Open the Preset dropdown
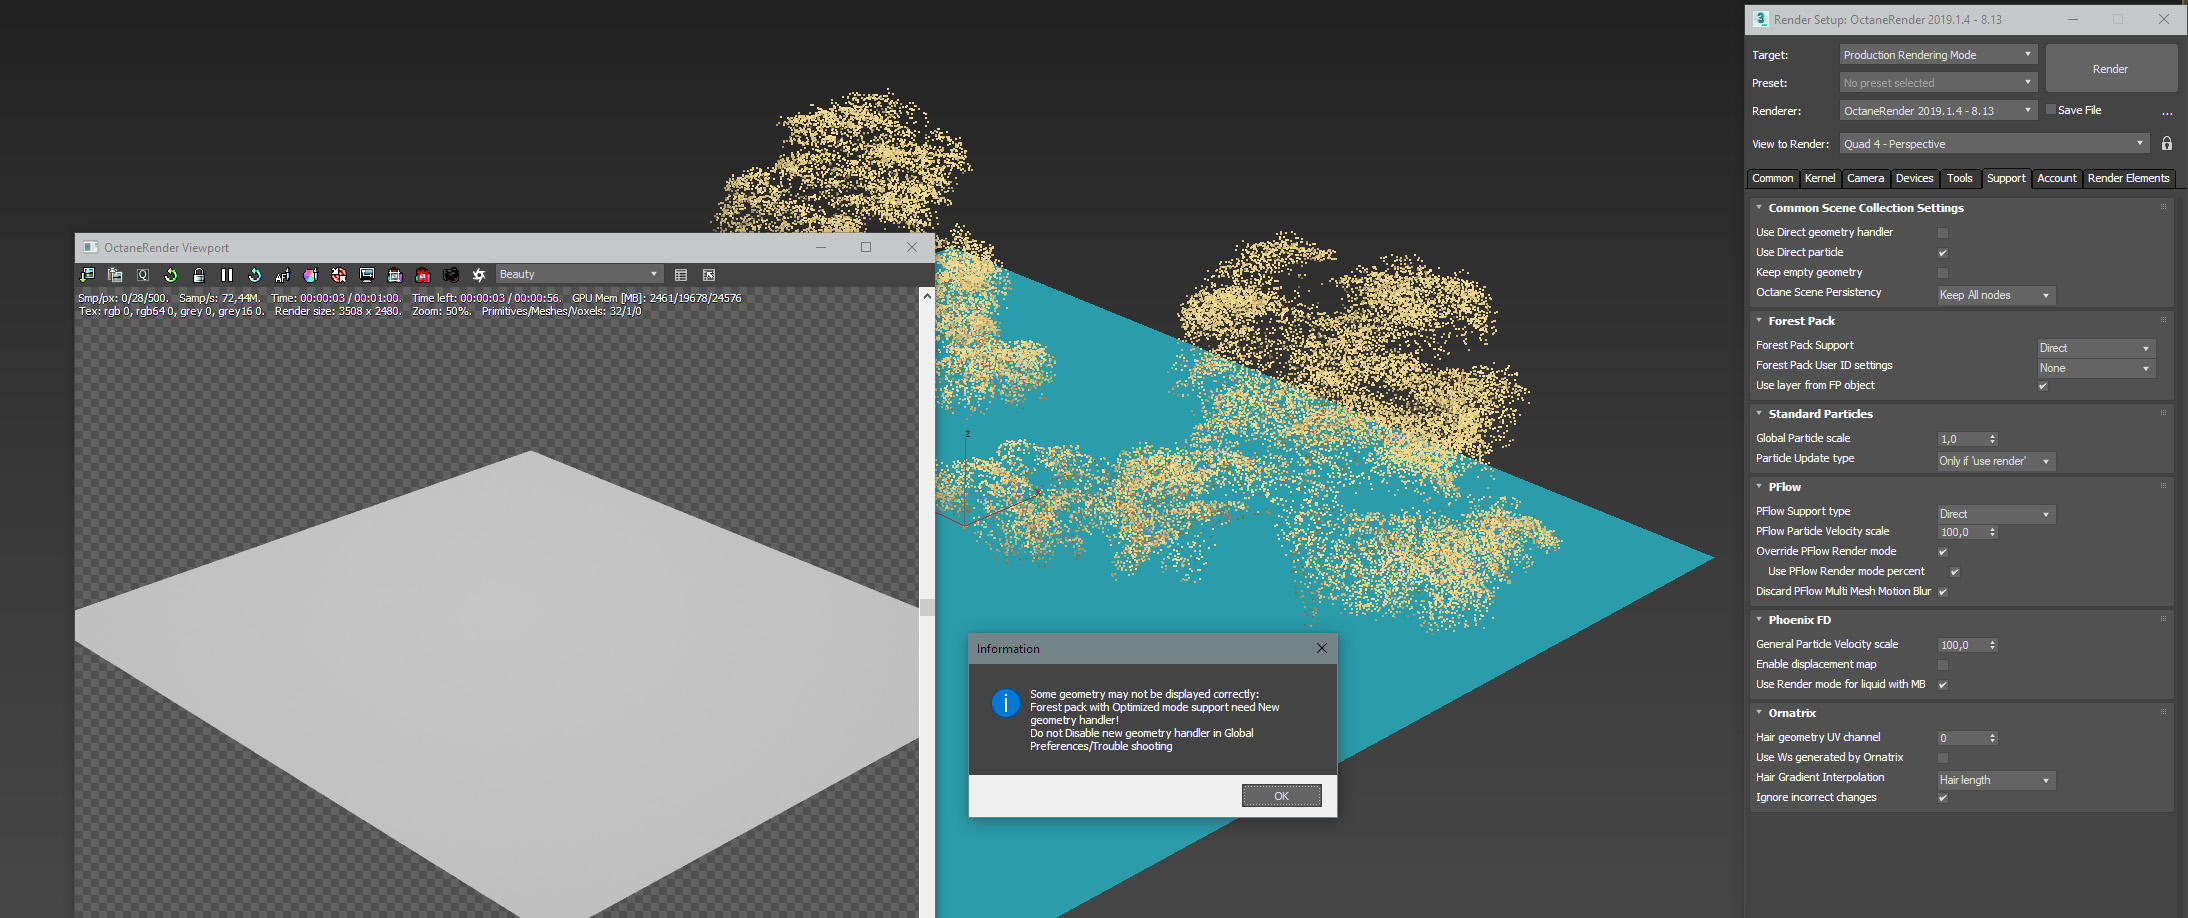 1938,83
